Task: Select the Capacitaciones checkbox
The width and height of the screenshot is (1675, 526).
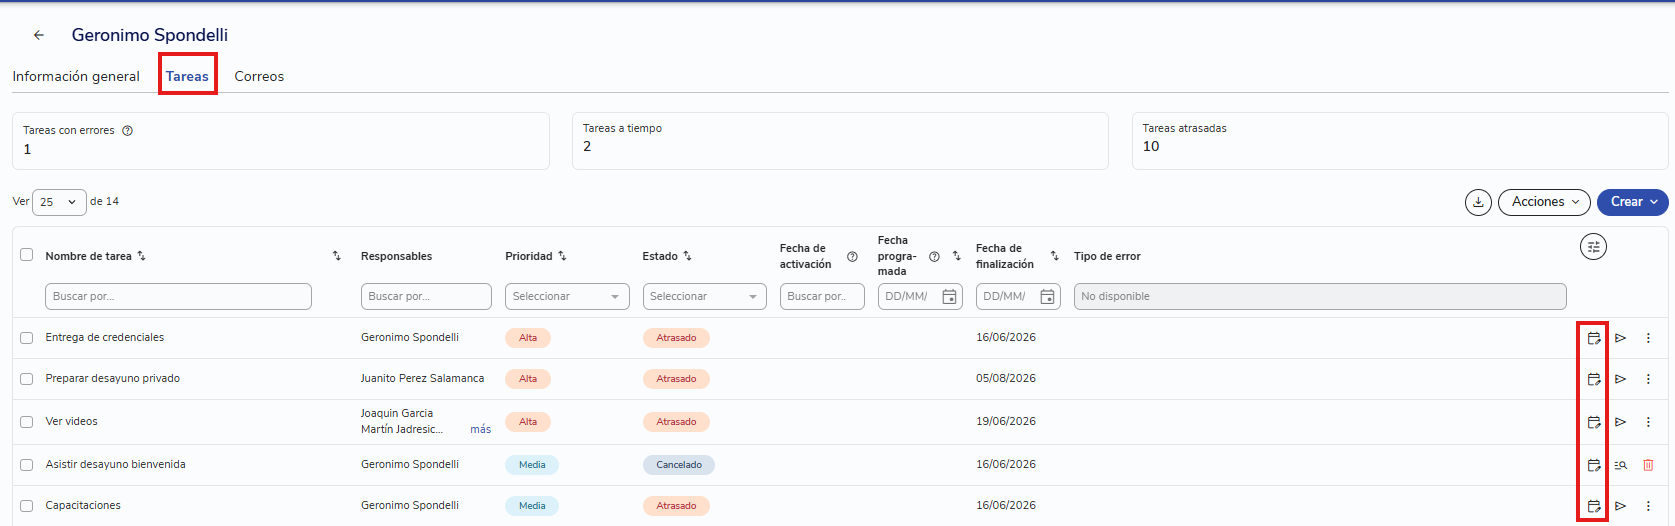Action: point(27,506)
